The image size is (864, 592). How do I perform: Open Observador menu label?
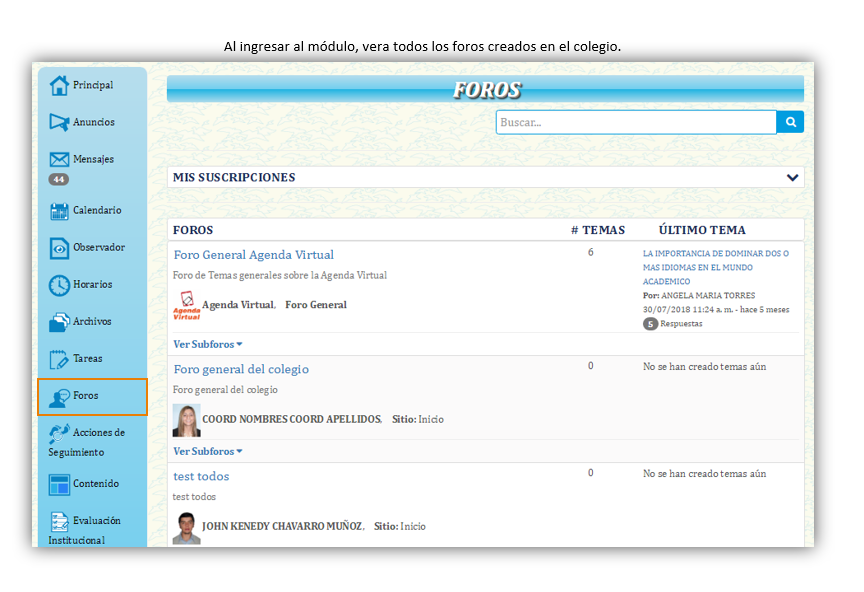(x=99, y=247)
